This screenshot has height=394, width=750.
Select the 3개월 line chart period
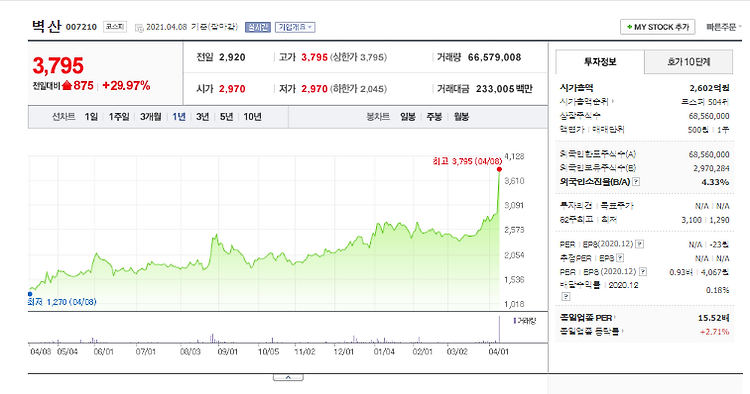click(150, 117)
